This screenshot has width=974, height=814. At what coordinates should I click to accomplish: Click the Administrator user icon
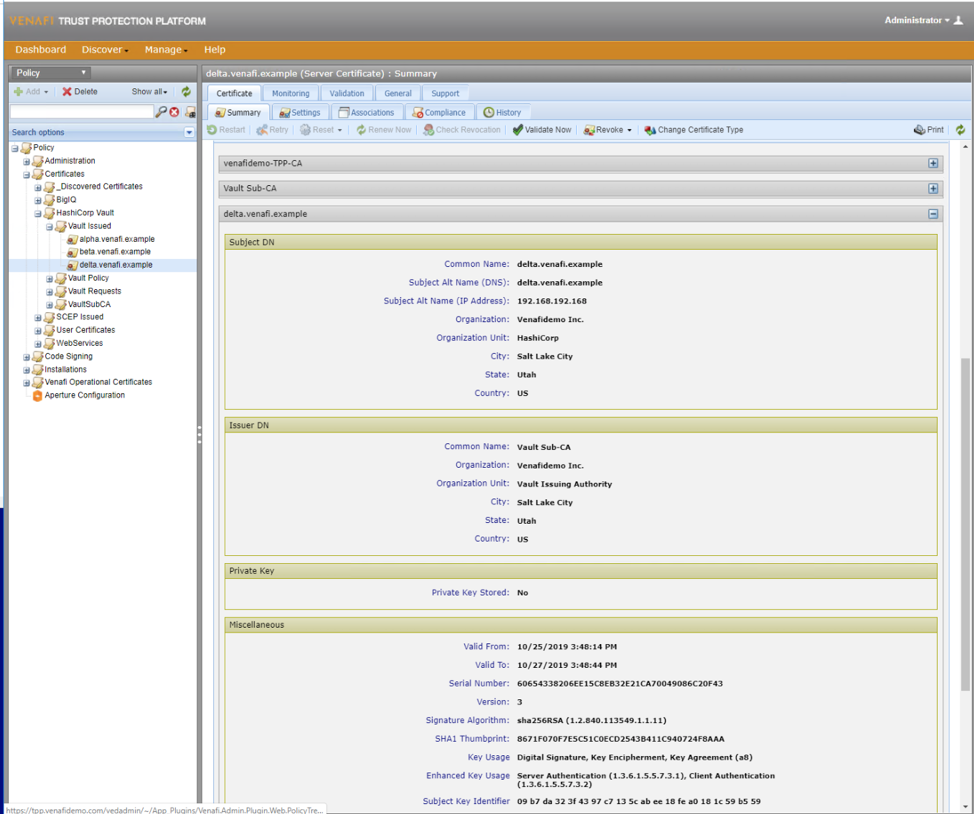pyautogui.click(x=958, y=21)
